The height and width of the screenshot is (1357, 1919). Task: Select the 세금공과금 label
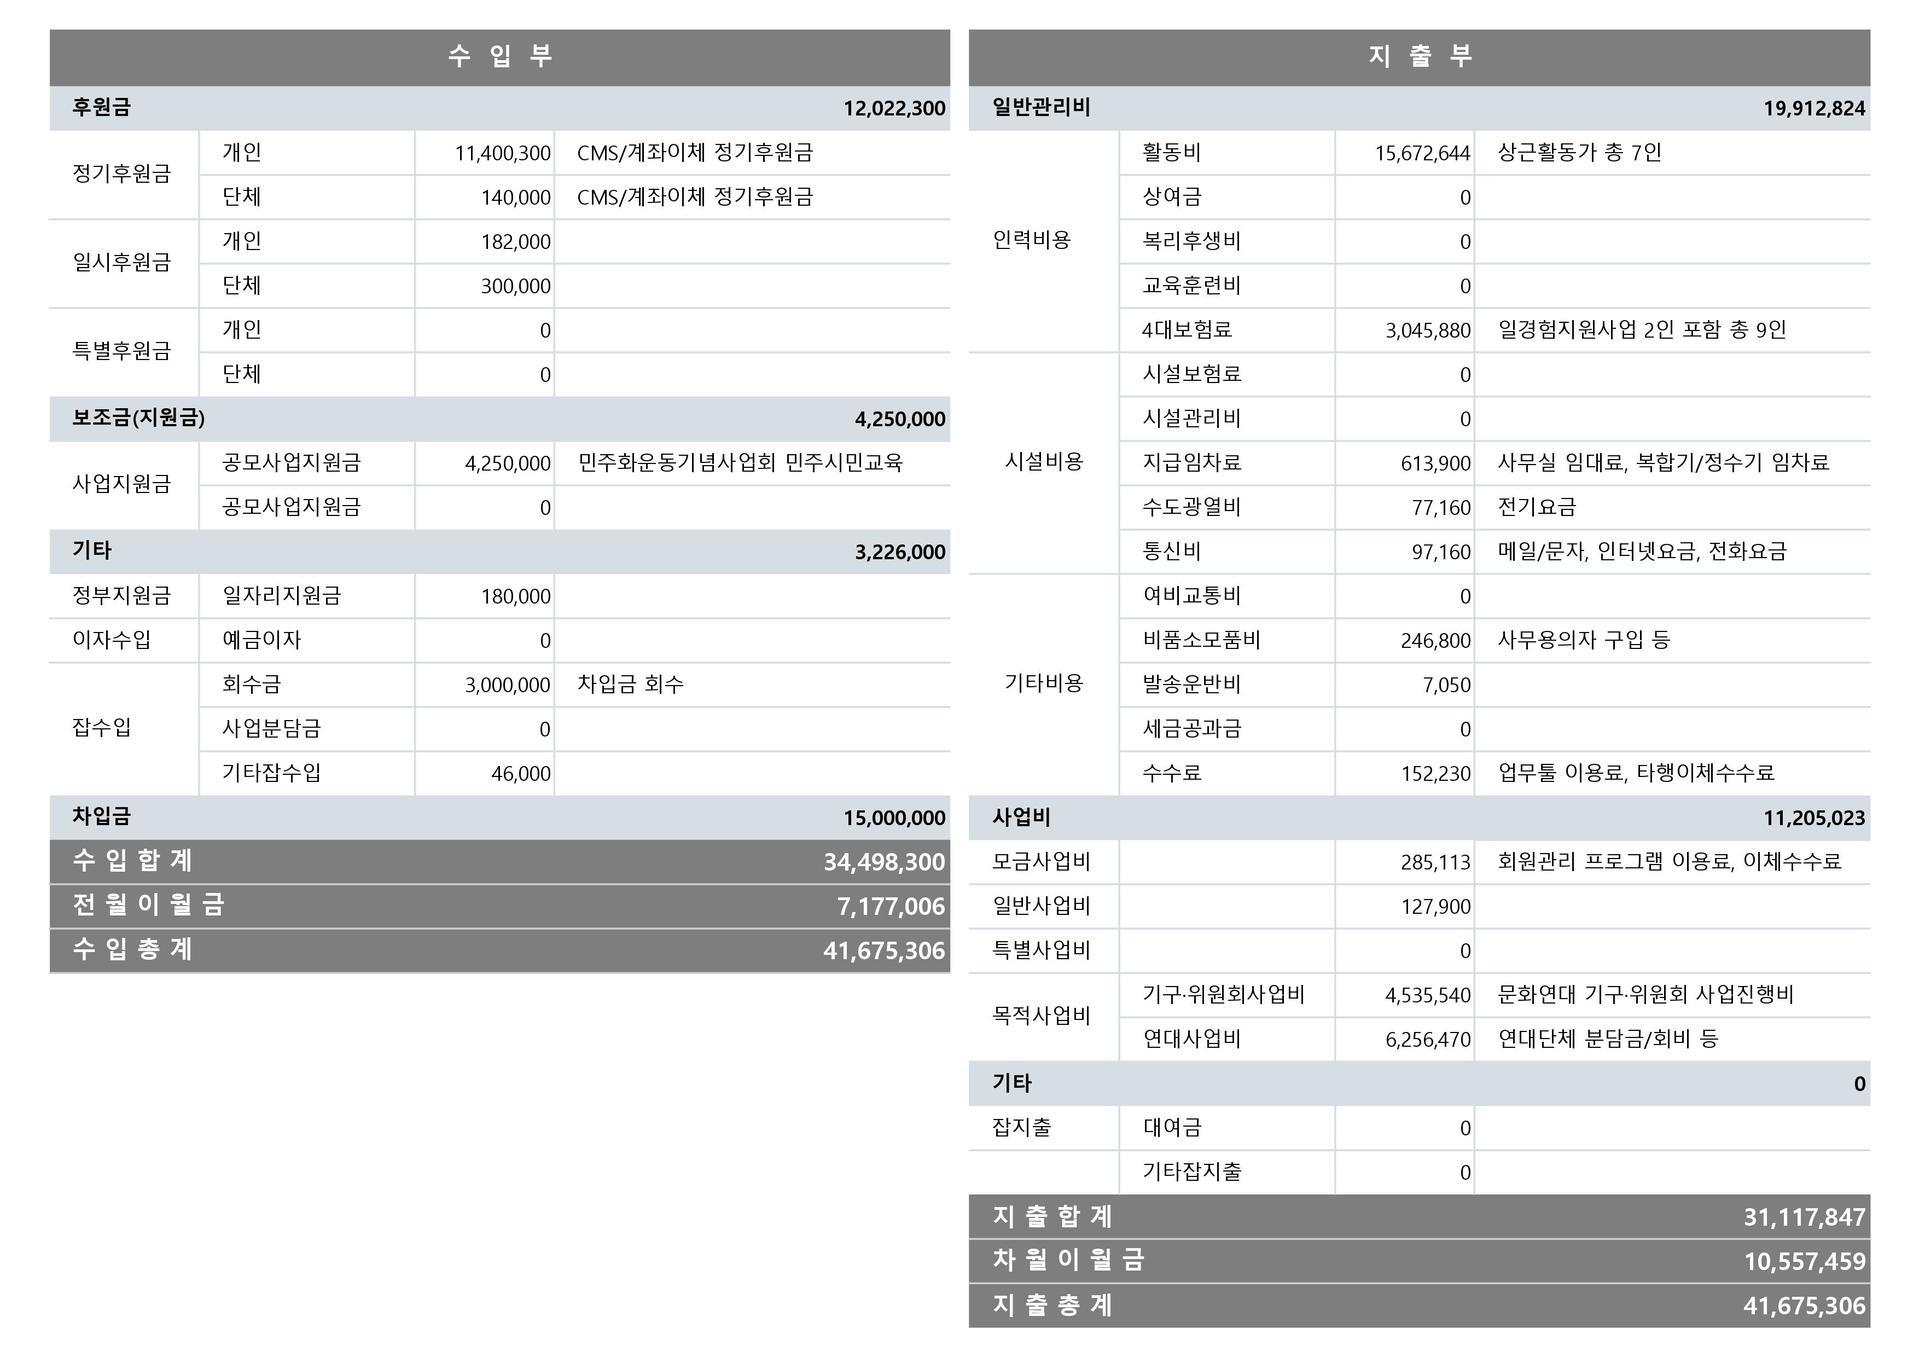(x=1191, y=729)
